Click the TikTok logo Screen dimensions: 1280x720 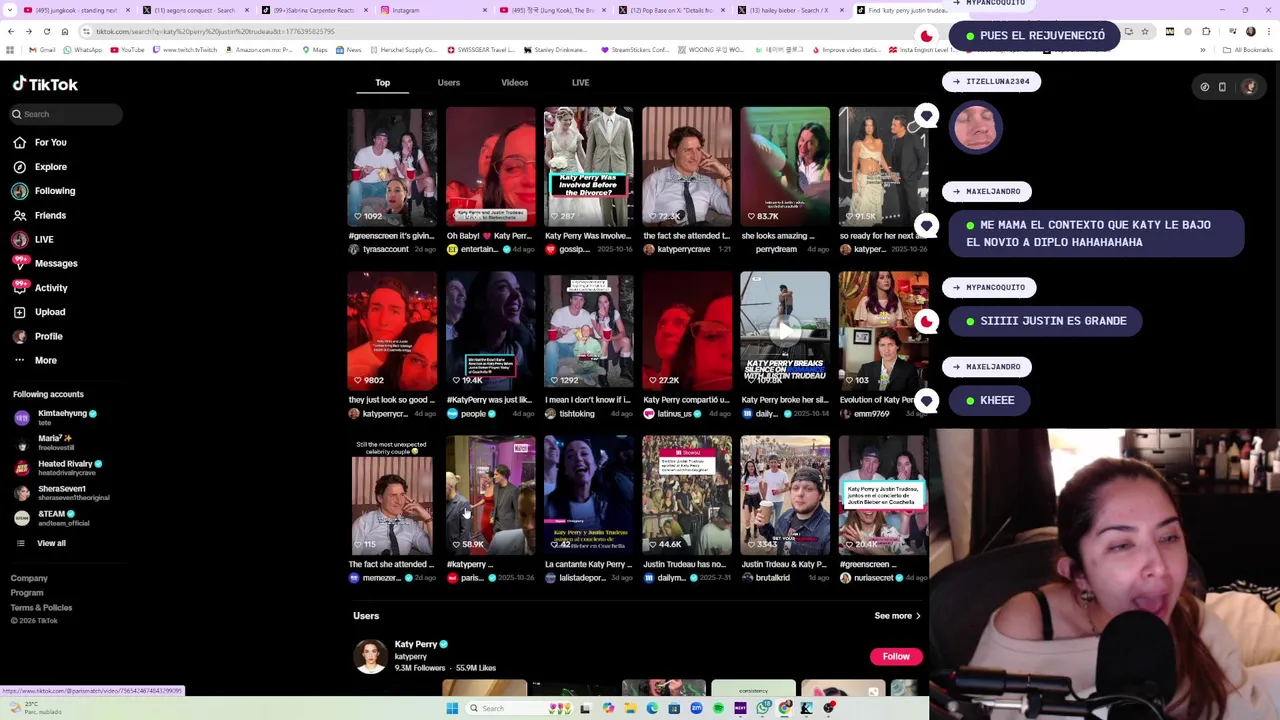coord(45,84)
